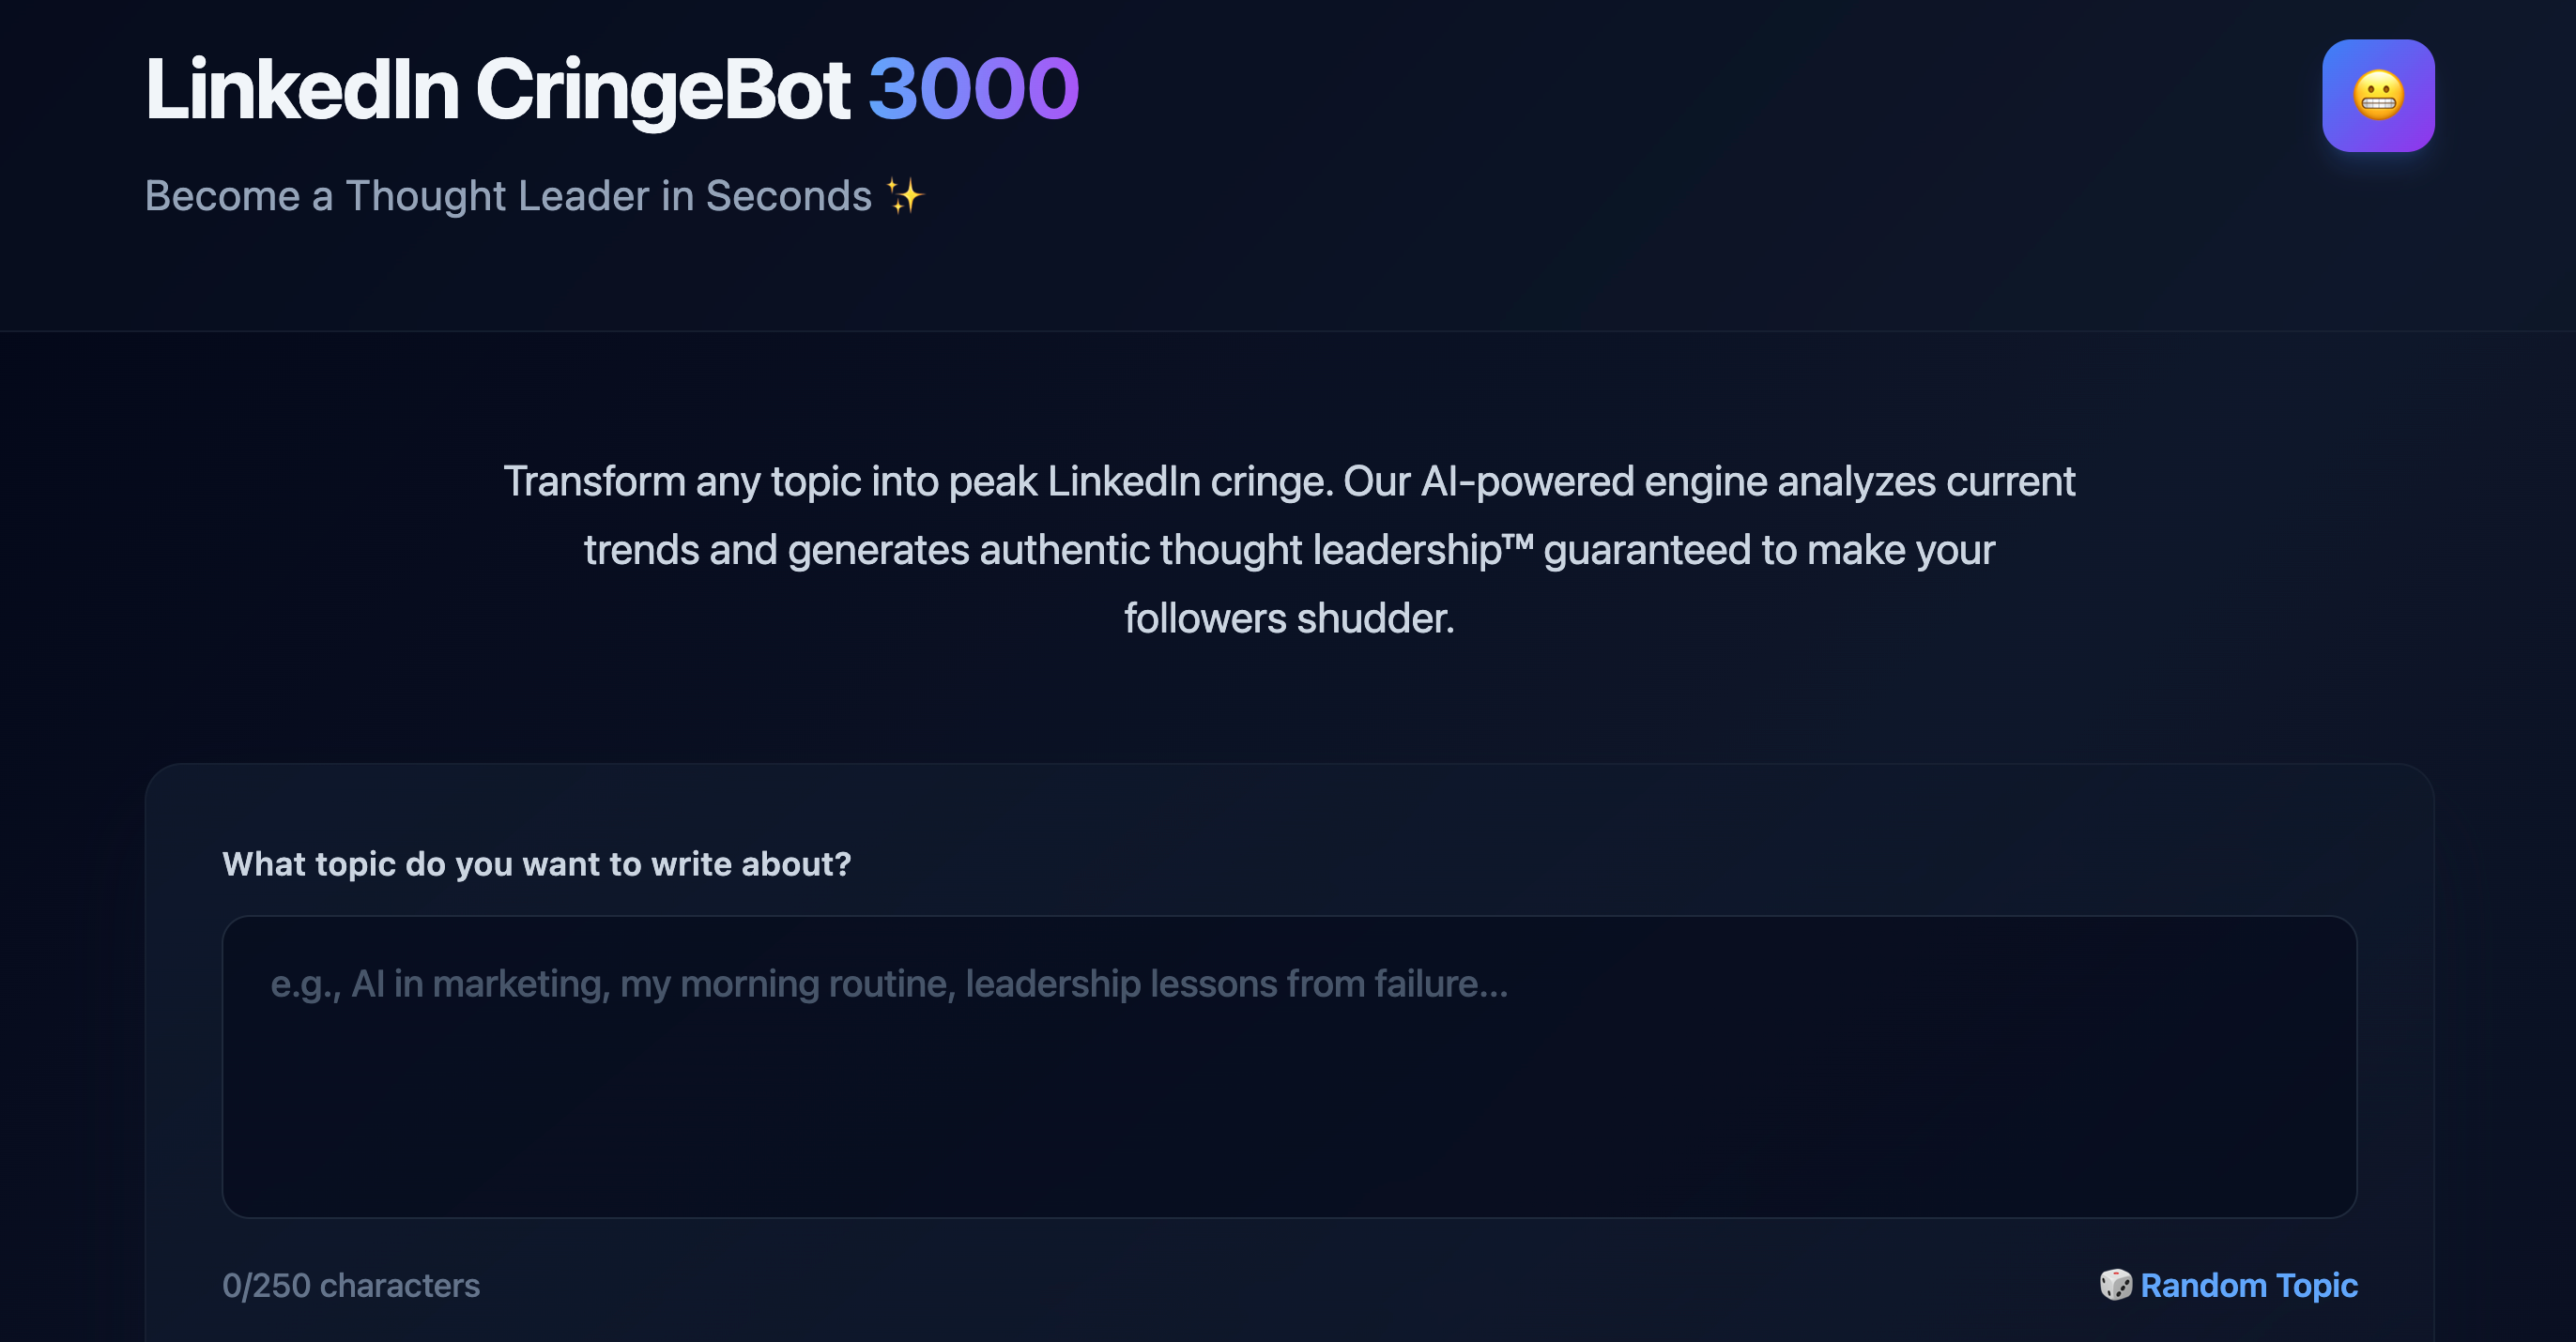Viewport: 2576px width, 1342px height.
Task: Click the leadership lessons from failure placeholder
Action: [x=1236, y=984]
